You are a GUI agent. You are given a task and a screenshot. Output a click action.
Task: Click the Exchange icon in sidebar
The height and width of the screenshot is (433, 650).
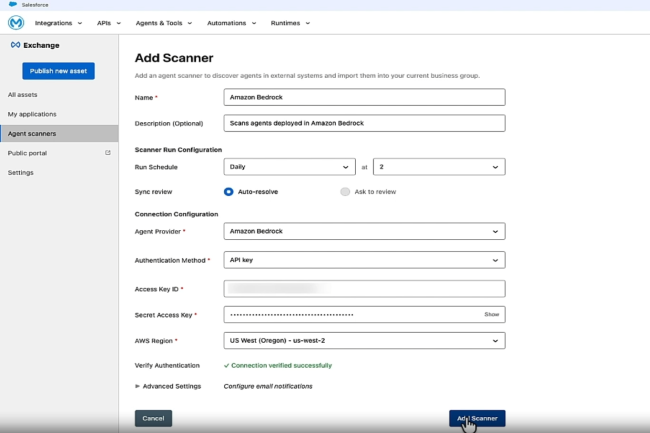click(x=15, y=45)
